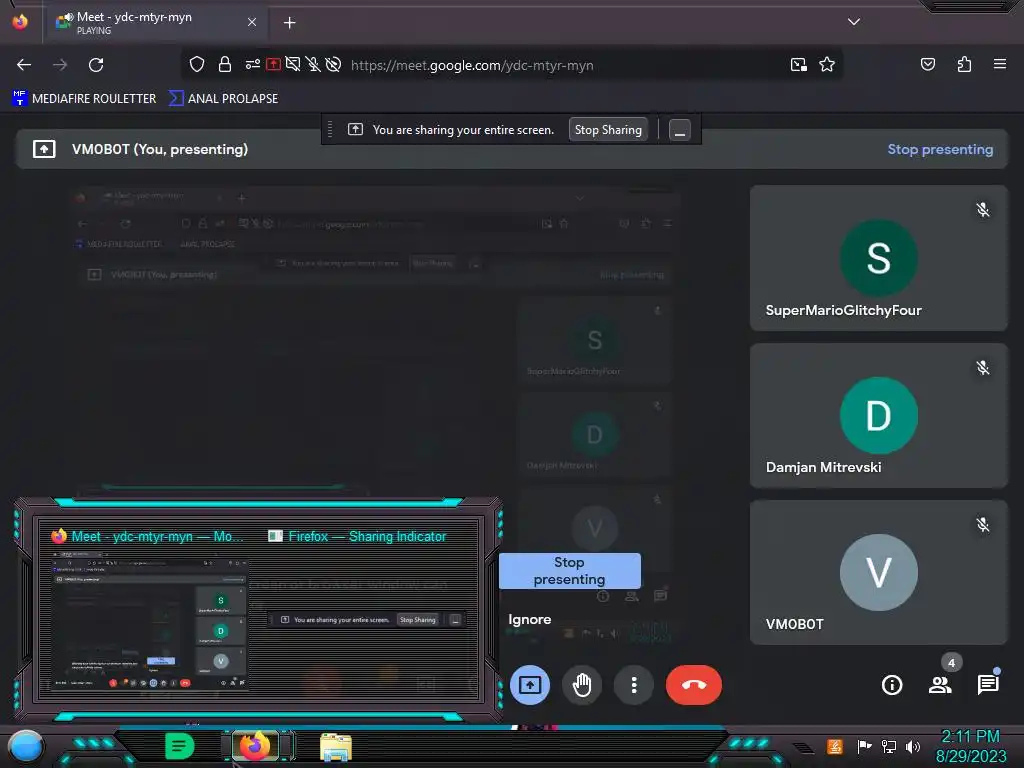Click Firefox icon on taskbar
The image size is (1024, 768).
click(x=255, y=746)
